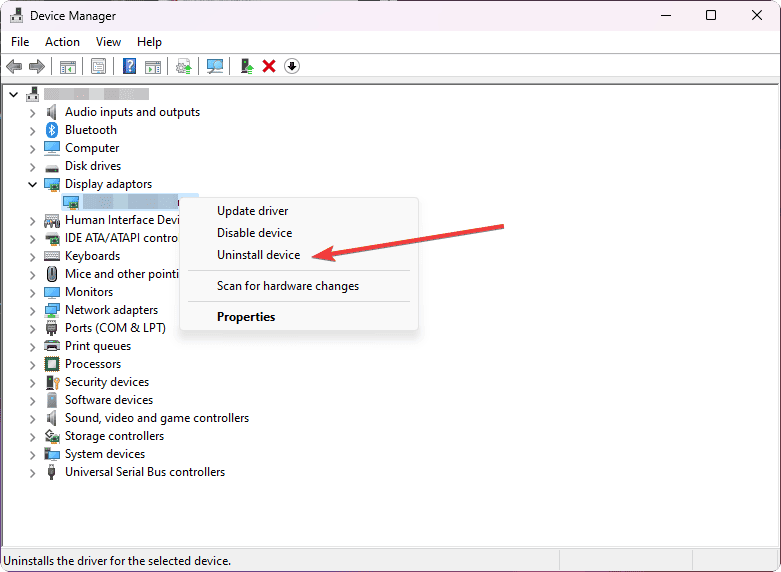The width and height of the screenshot is (781, 572).
Task: Click the red X Uninstall device icon
Action: (x=269, y=66)
